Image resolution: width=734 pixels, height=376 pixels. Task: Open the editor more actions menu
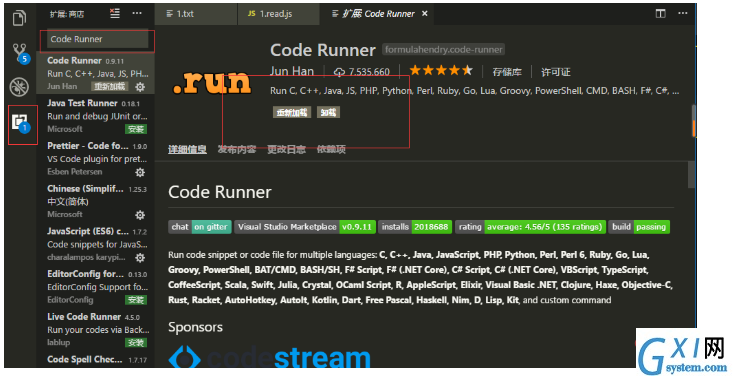point(683,13)
